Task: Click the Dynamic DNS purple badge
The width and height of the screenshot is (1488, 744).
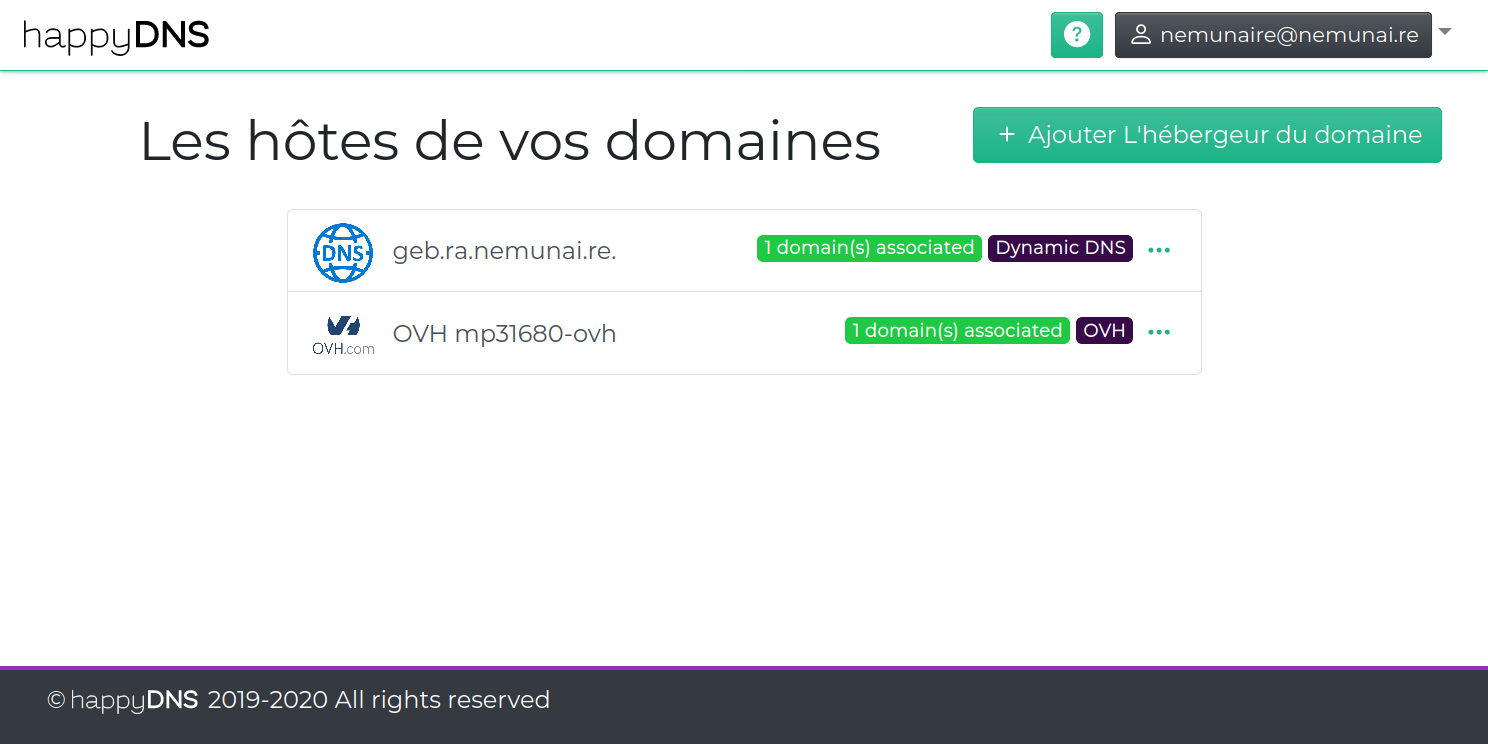Action: point(1060,248)
